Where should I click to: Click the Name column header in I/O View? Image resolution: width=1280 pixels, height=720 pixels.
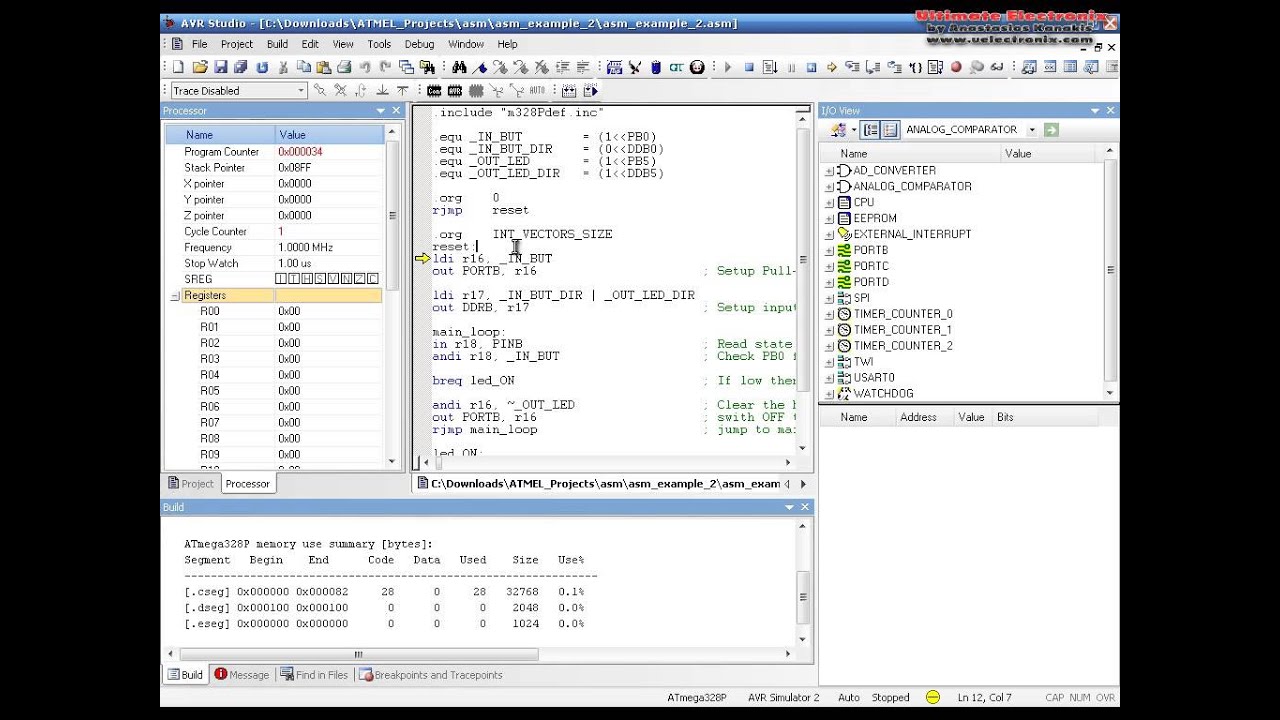pyautogui.click(x=910, y=154)
